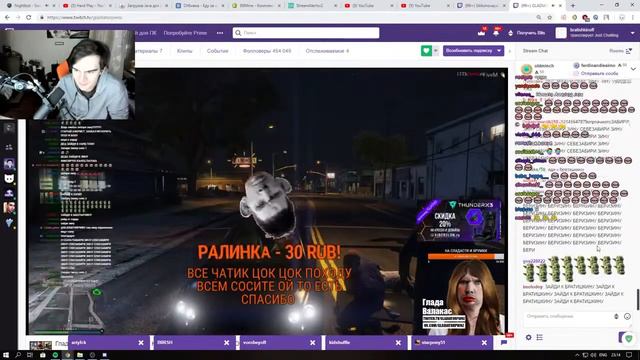Click the streamer avatar thumbnail below the video

[x=41, y=345]
